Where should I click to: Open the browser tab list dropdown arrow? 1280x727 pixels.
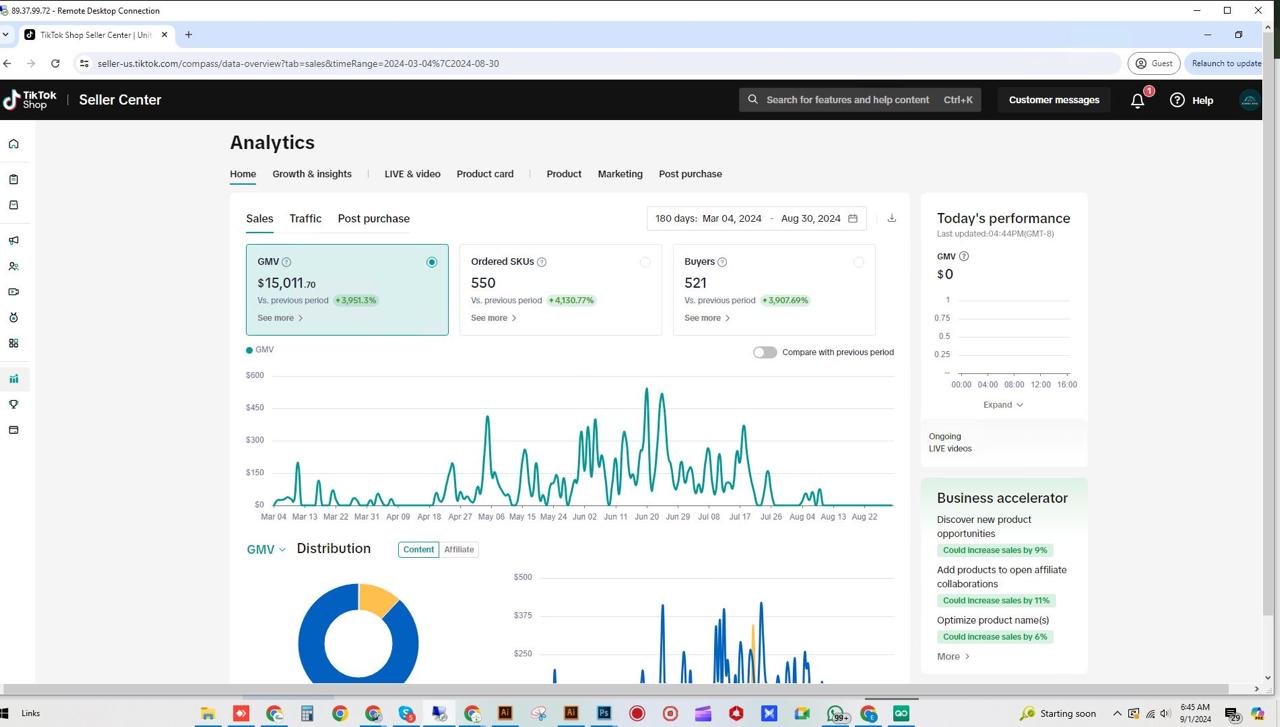click(x=6, y=34)
